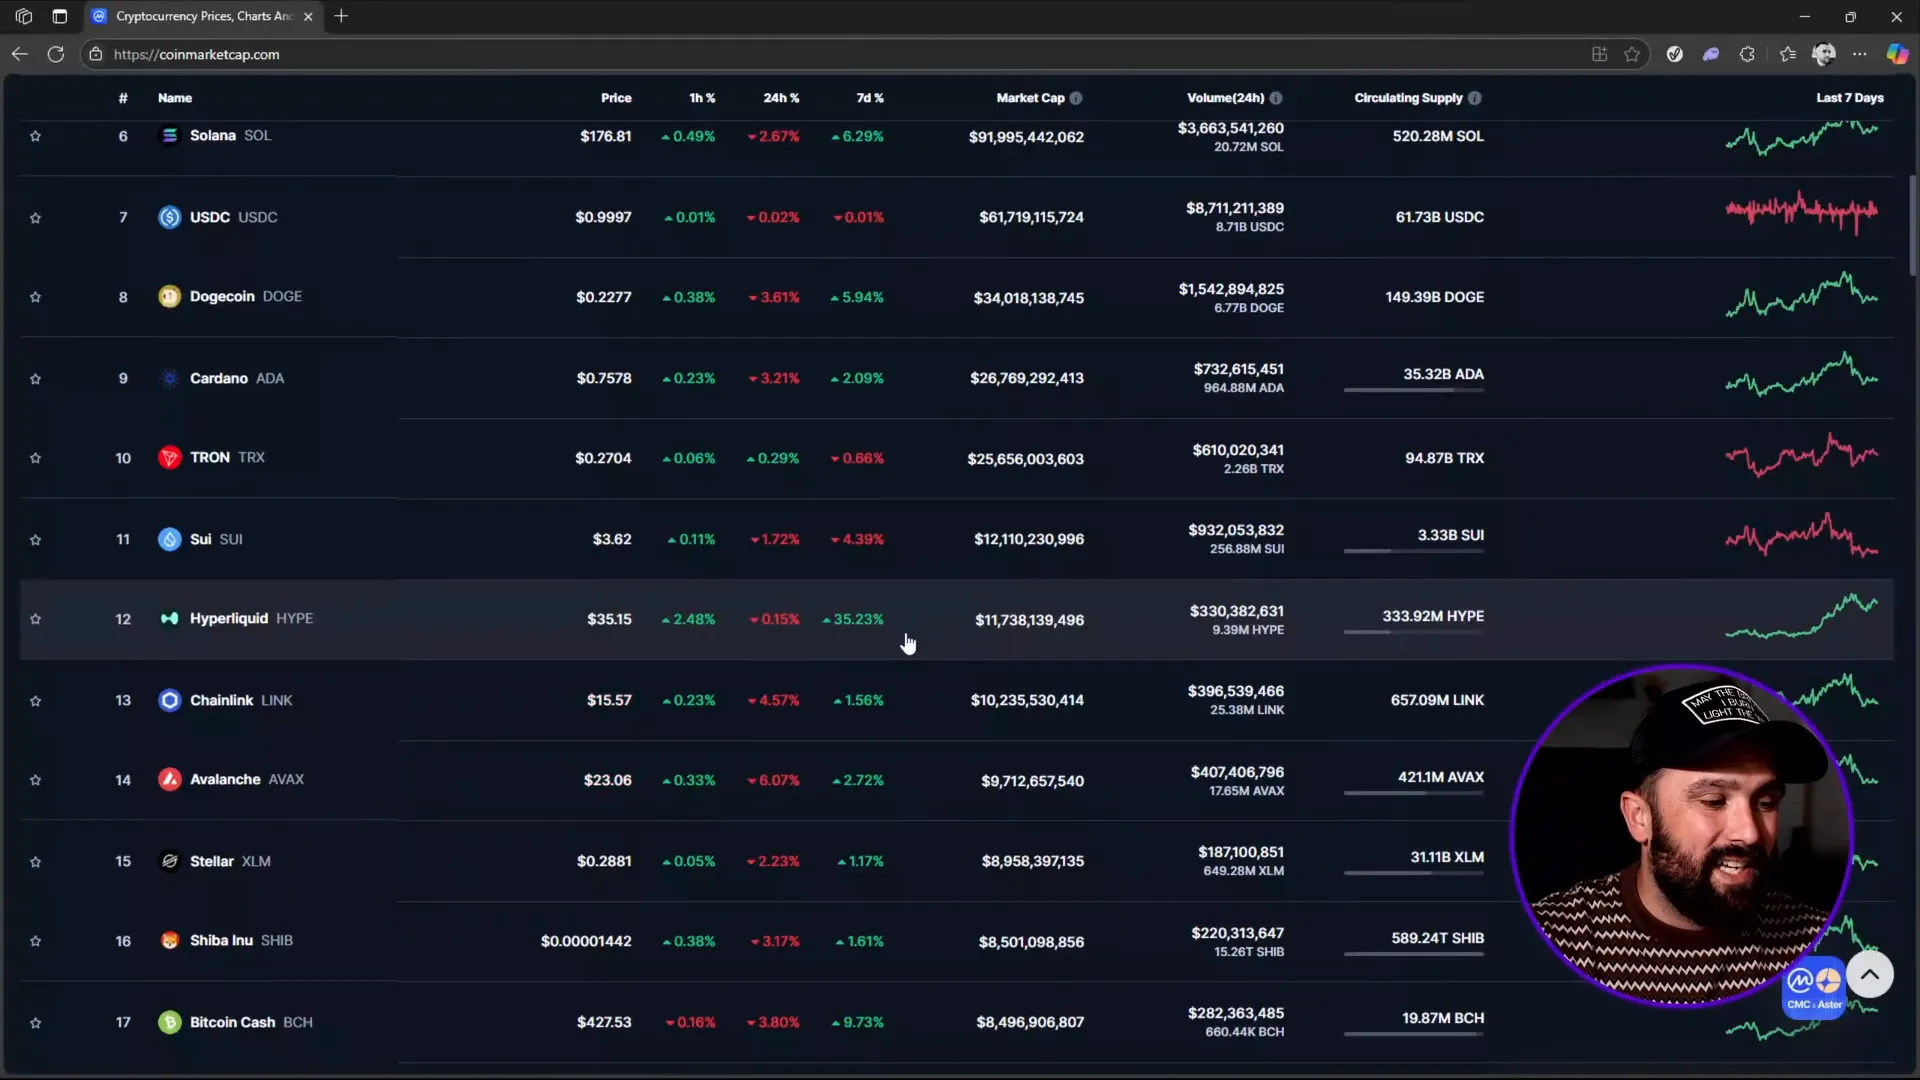Click the Bitcoin Cash coin logo
This screenshot has width=1920, height=1080.
pyautogui.click(x=170, y=1022)
